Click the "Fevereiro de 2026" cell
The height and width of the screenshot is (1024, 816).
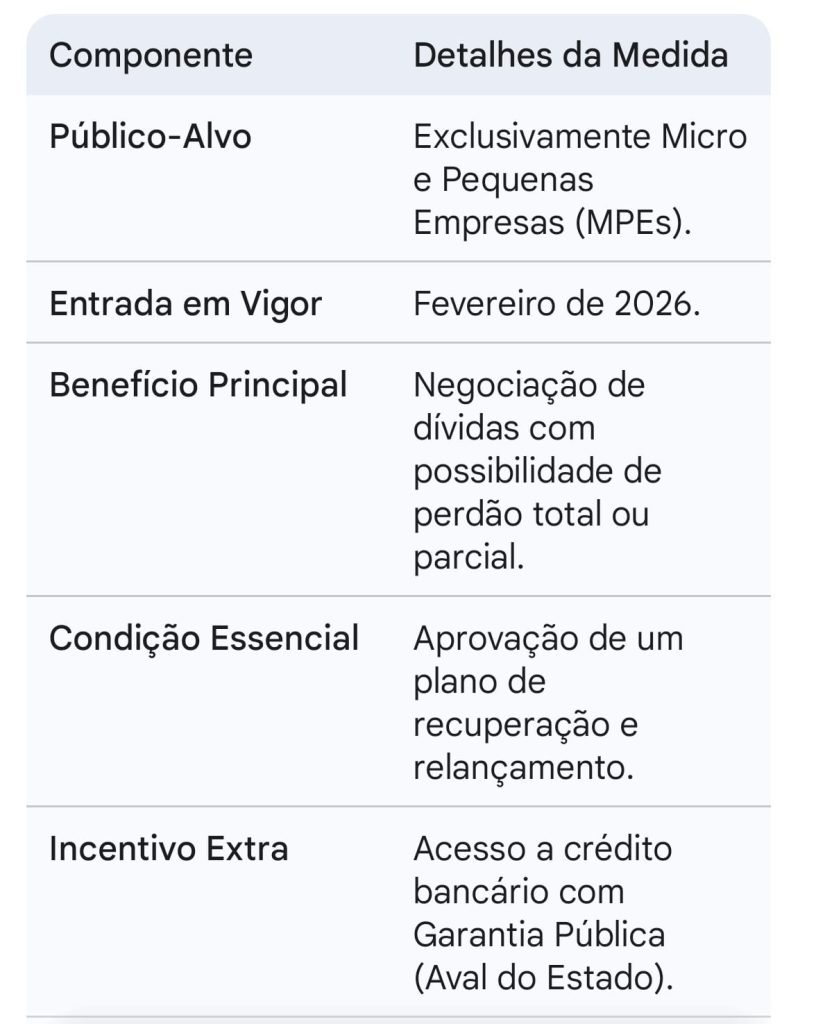click(557, 303)
